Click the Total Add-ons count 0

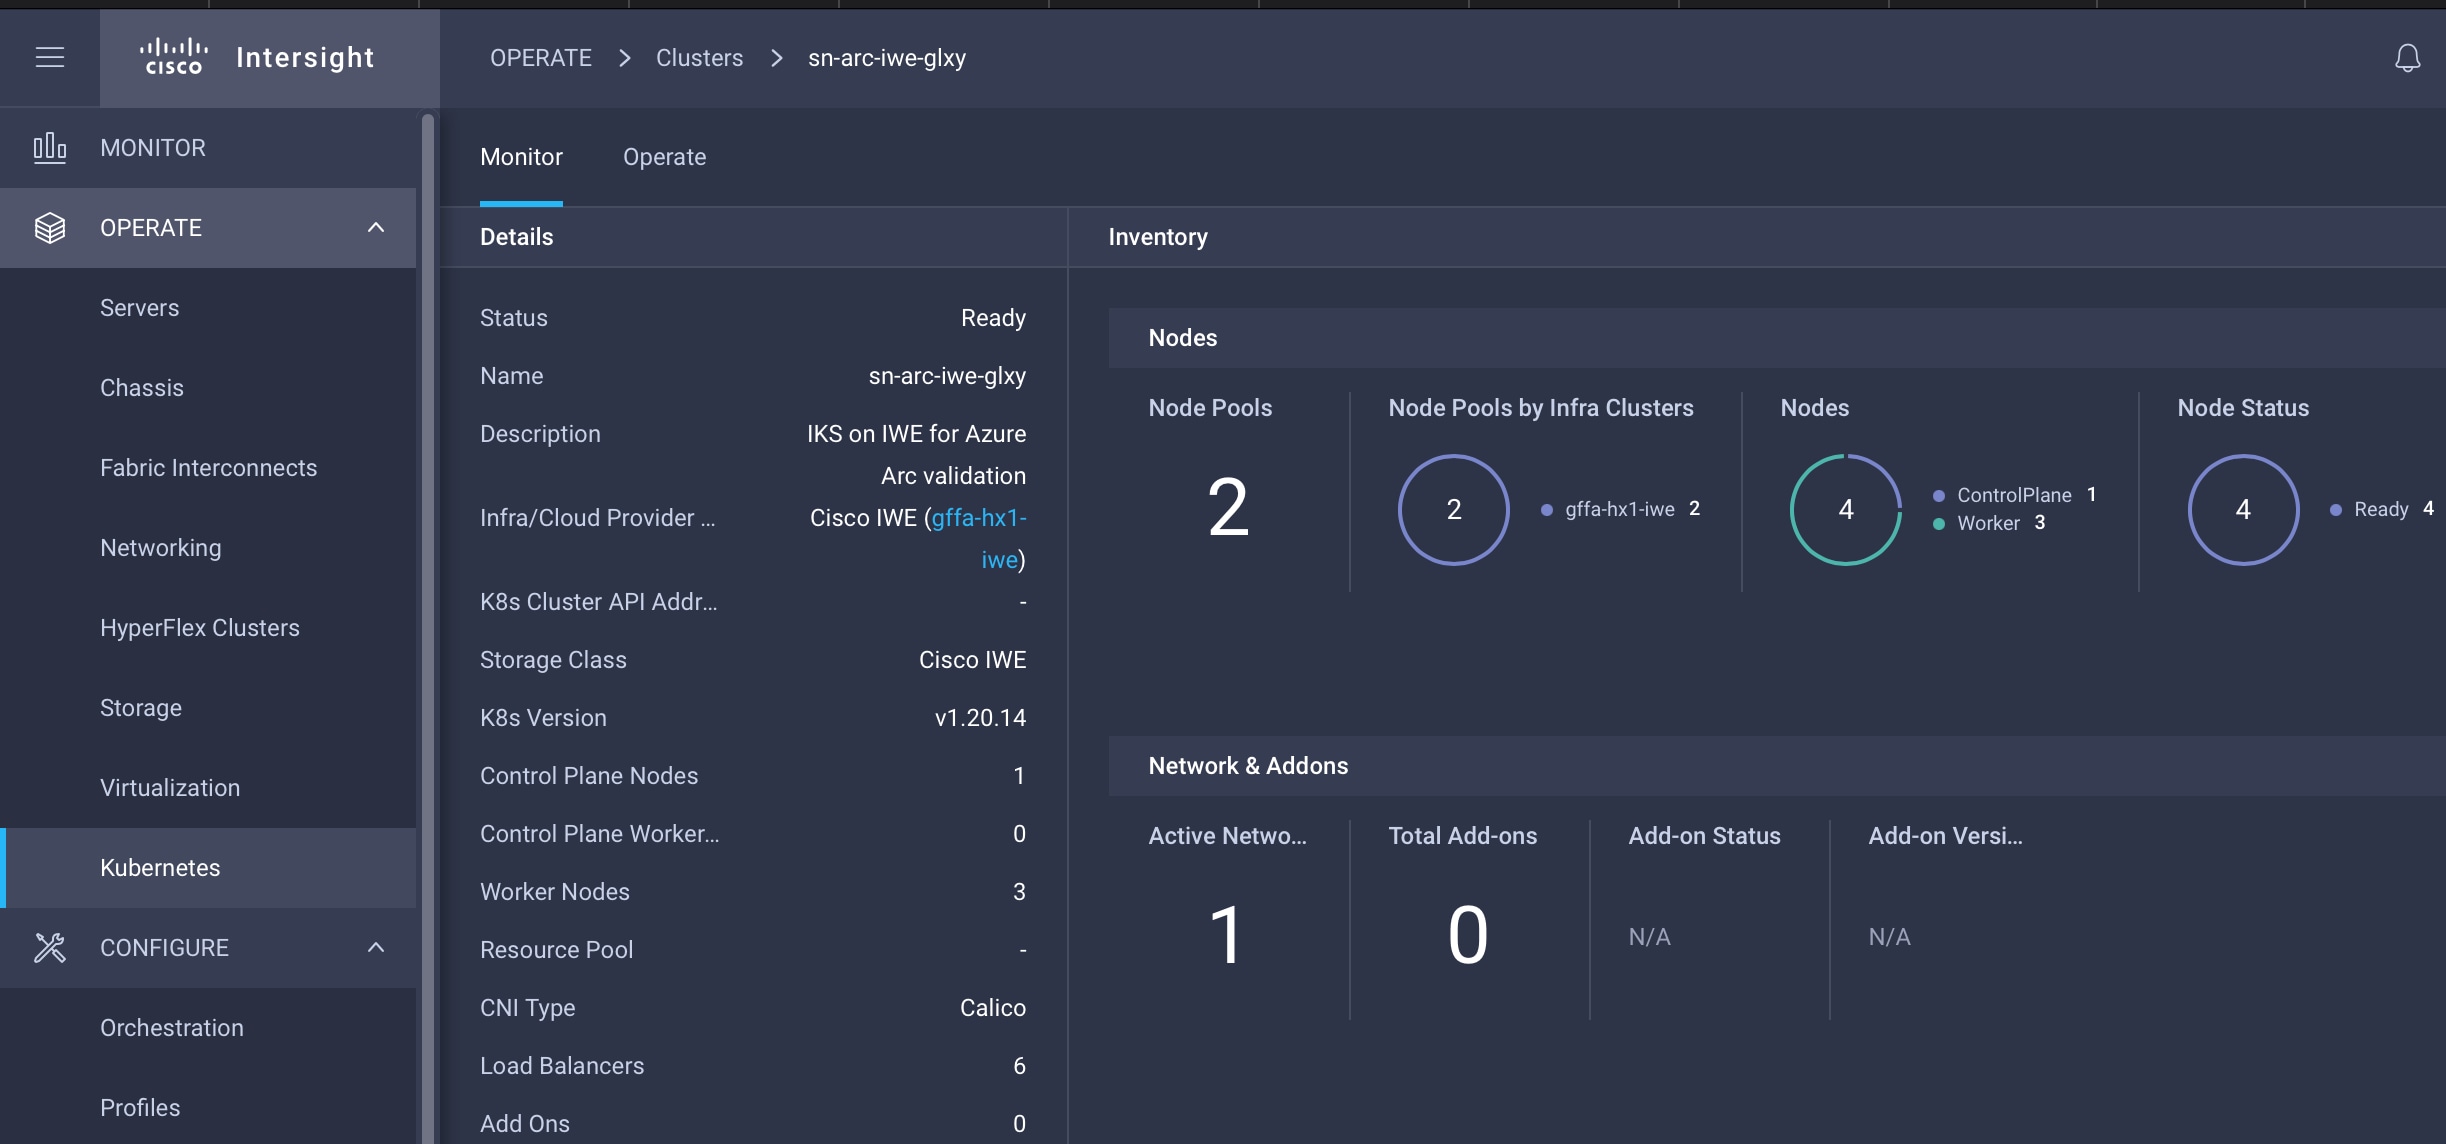click(1467, 935)
